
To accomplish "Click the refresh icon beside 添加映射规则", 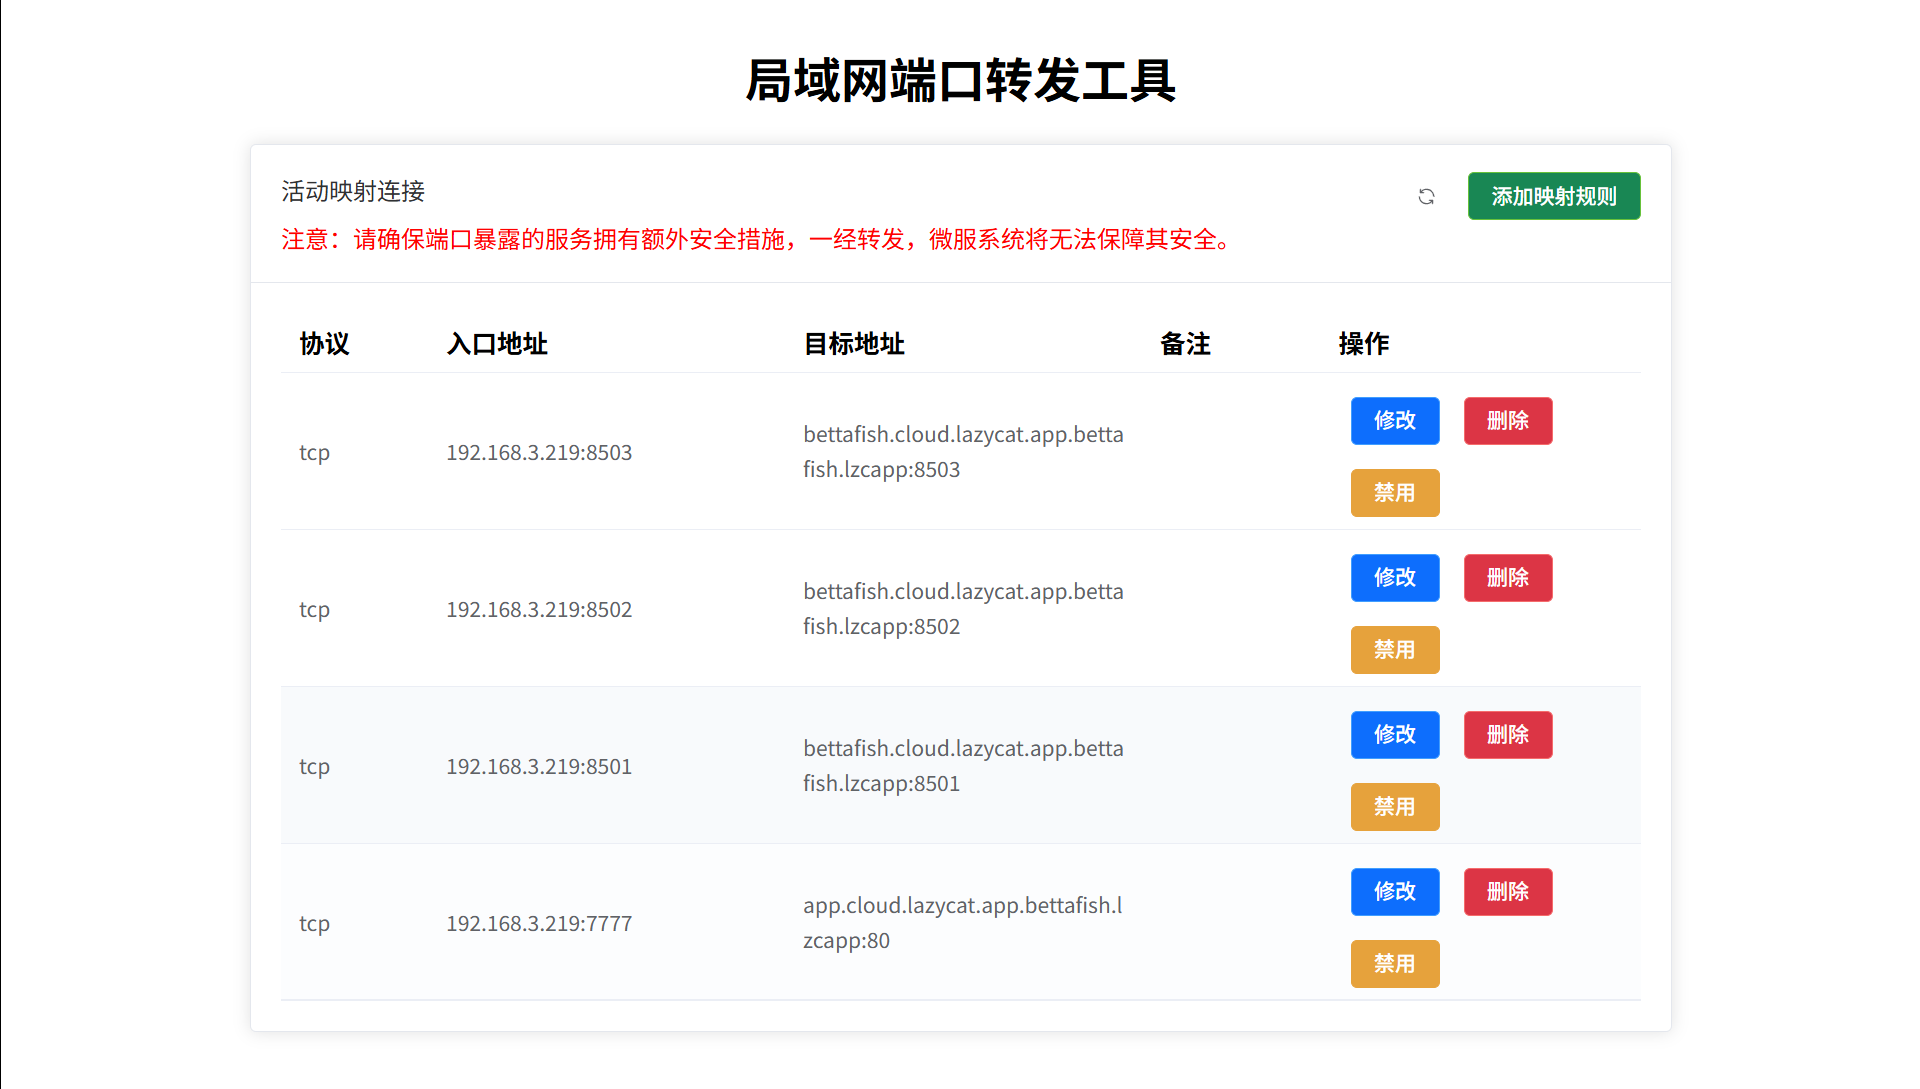I will tap(1426, 197).
